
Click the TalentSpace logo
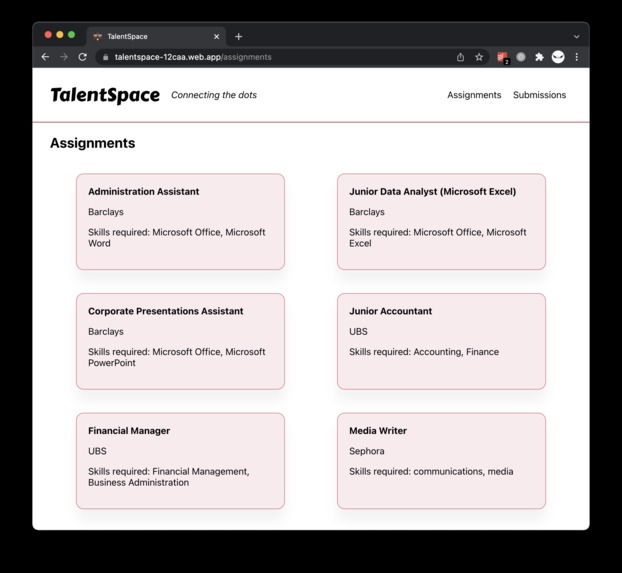coord(105,95)
